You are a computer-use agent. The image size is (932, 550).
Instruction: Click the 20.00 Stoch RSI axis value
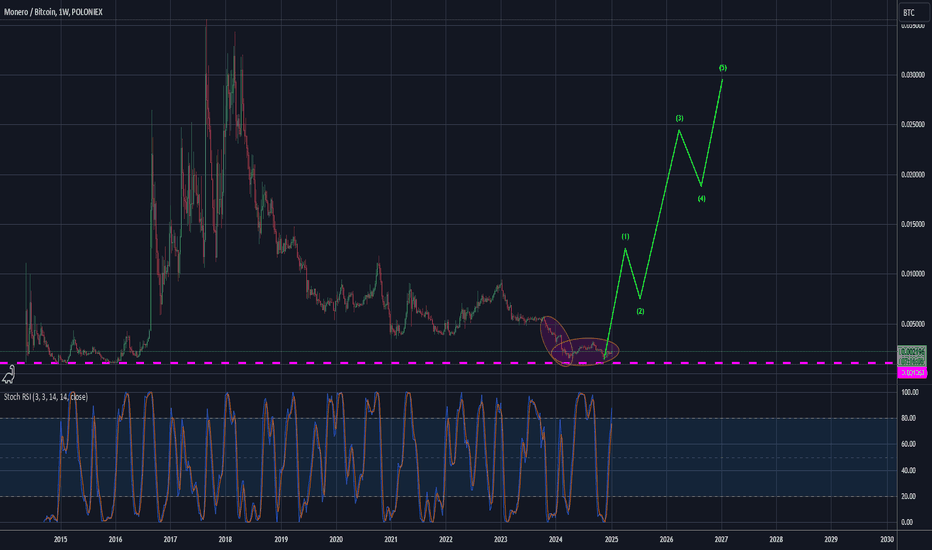coord(908,496)
